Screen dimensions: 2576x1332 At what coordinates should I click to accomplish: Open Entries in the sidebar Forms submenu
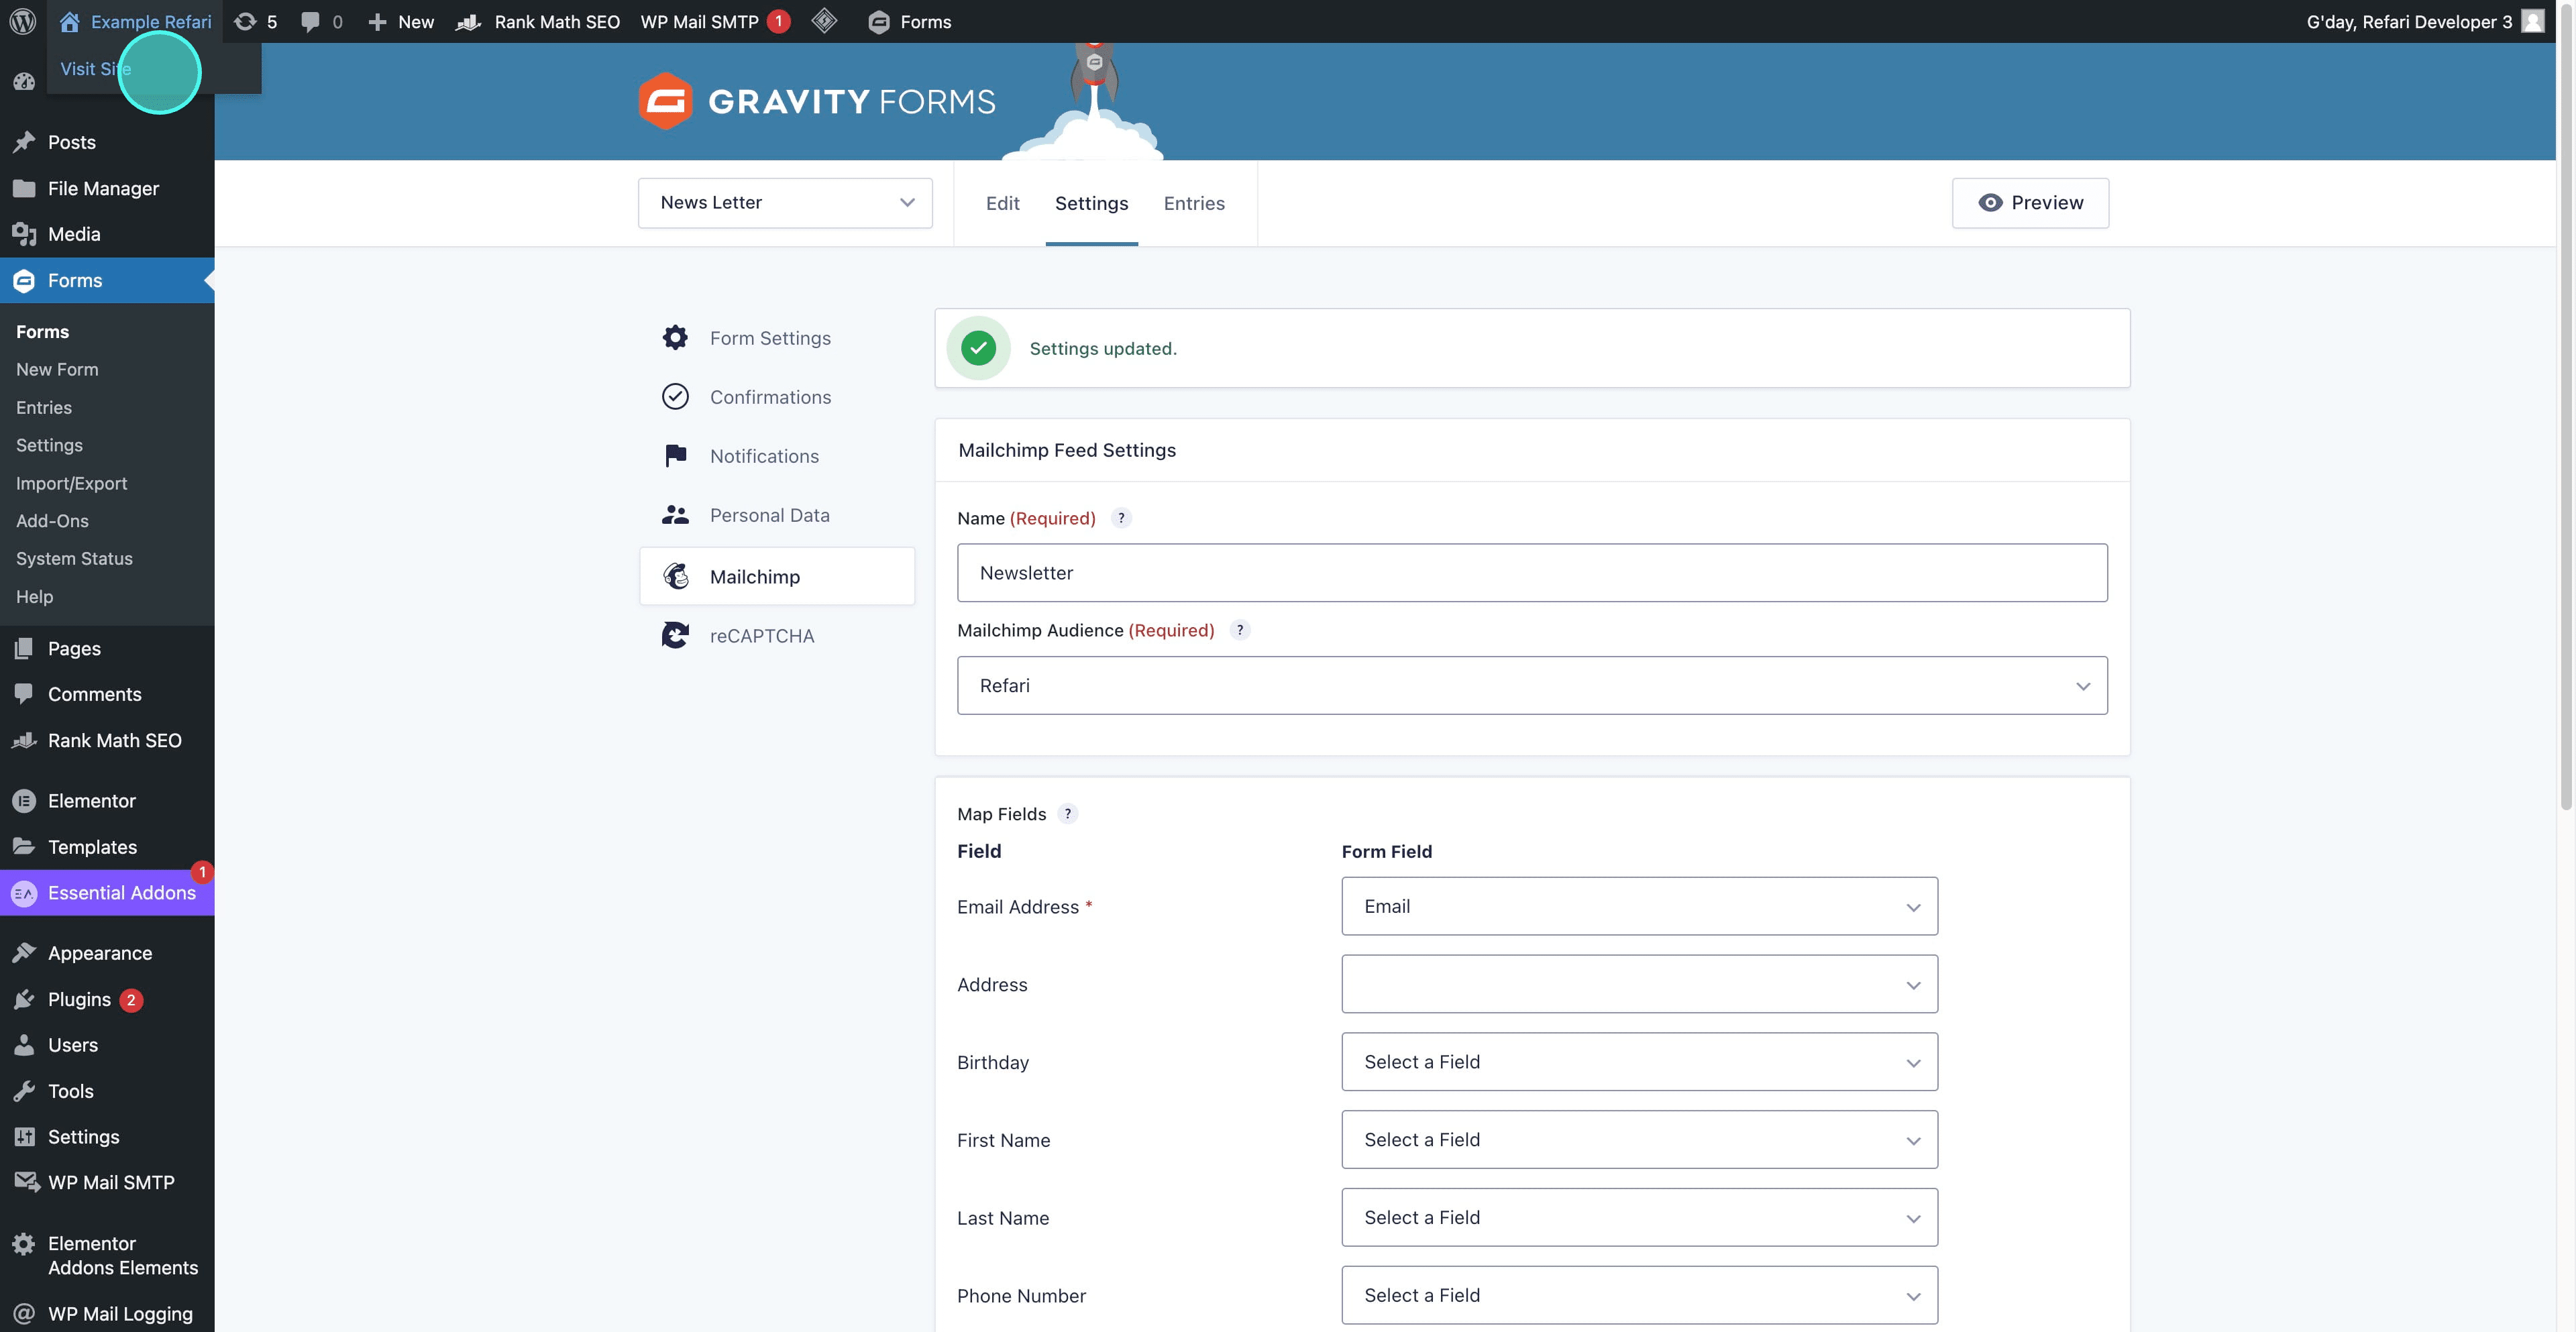[44, 407]
